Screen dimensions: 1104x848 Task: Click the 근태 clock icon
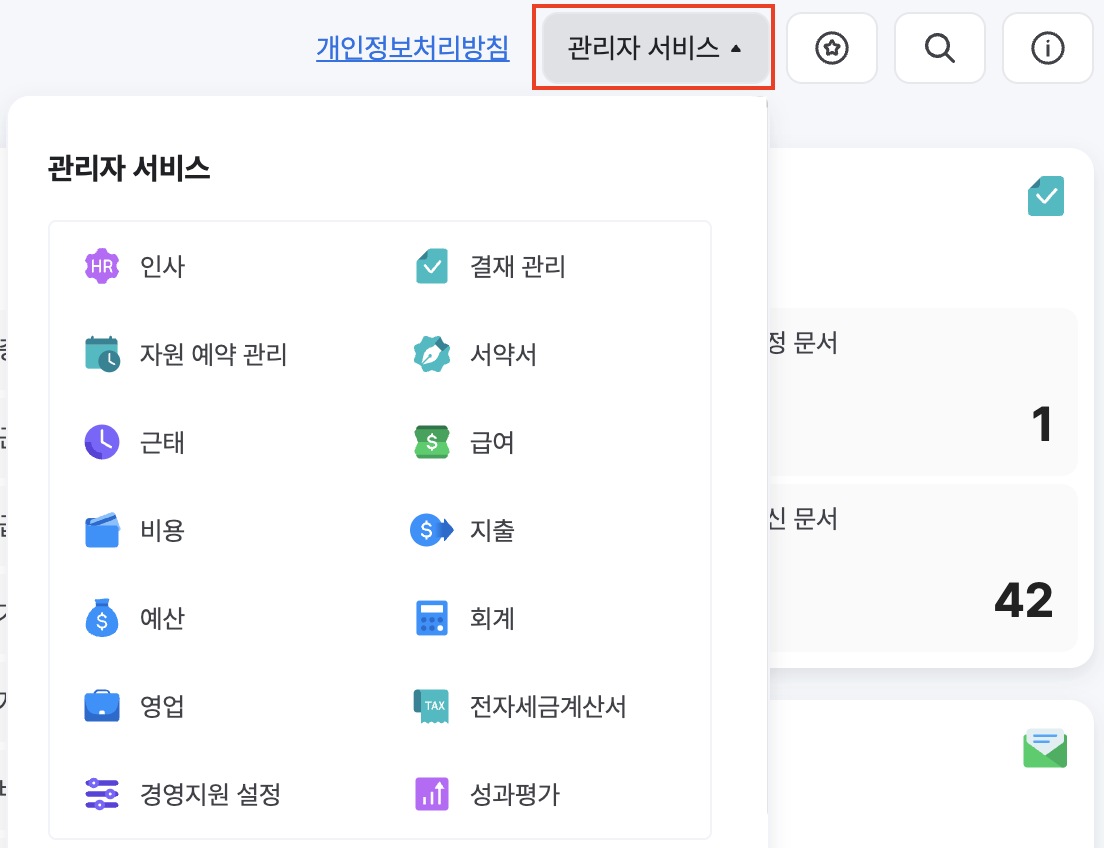coord(101,442)
